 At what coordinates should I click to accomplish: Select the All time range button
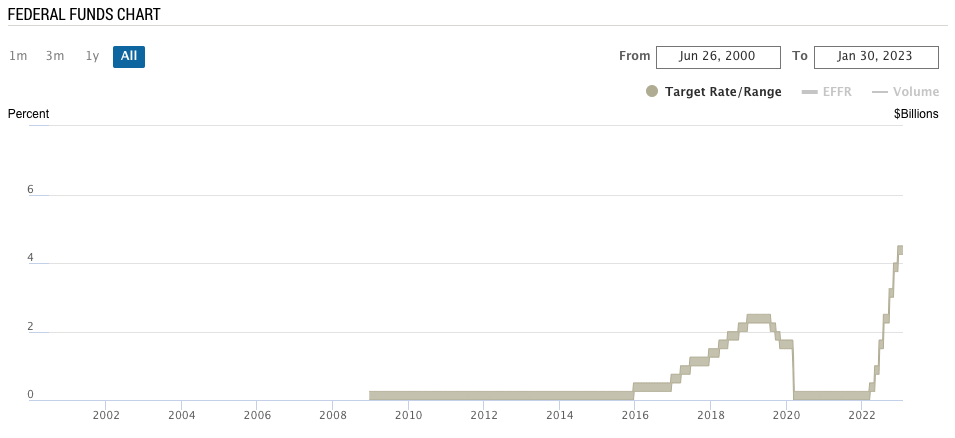click(x=129, y=56)
